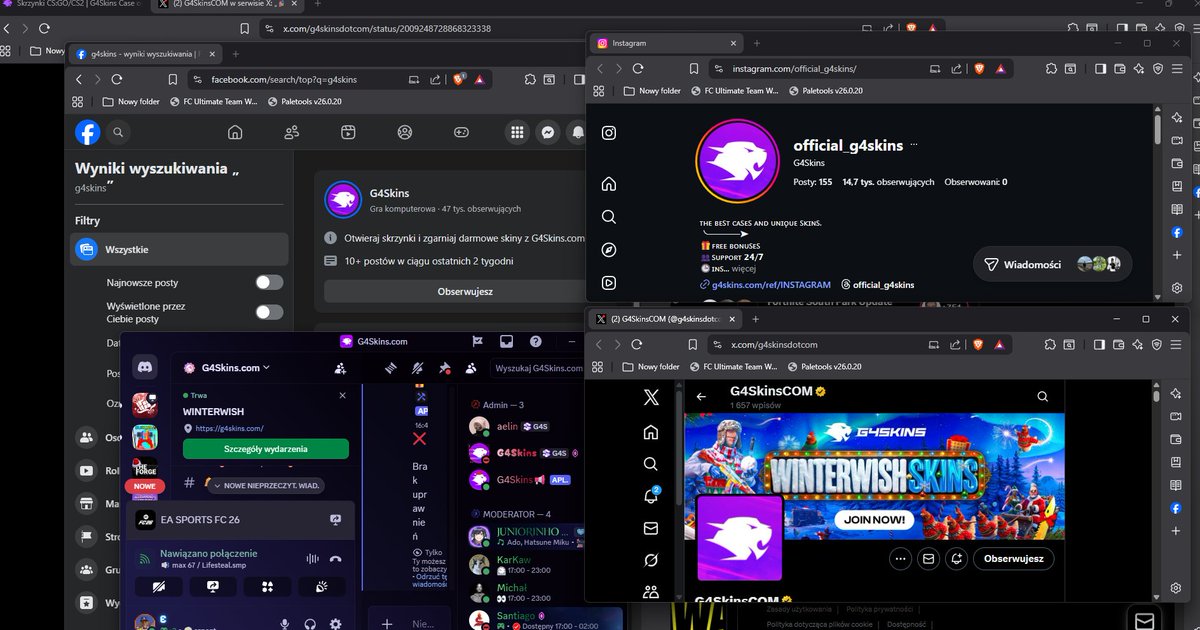This screenshot has height=630, width=1200.
Task: Open Facebook Messenger icon
Action: (548, 132)
